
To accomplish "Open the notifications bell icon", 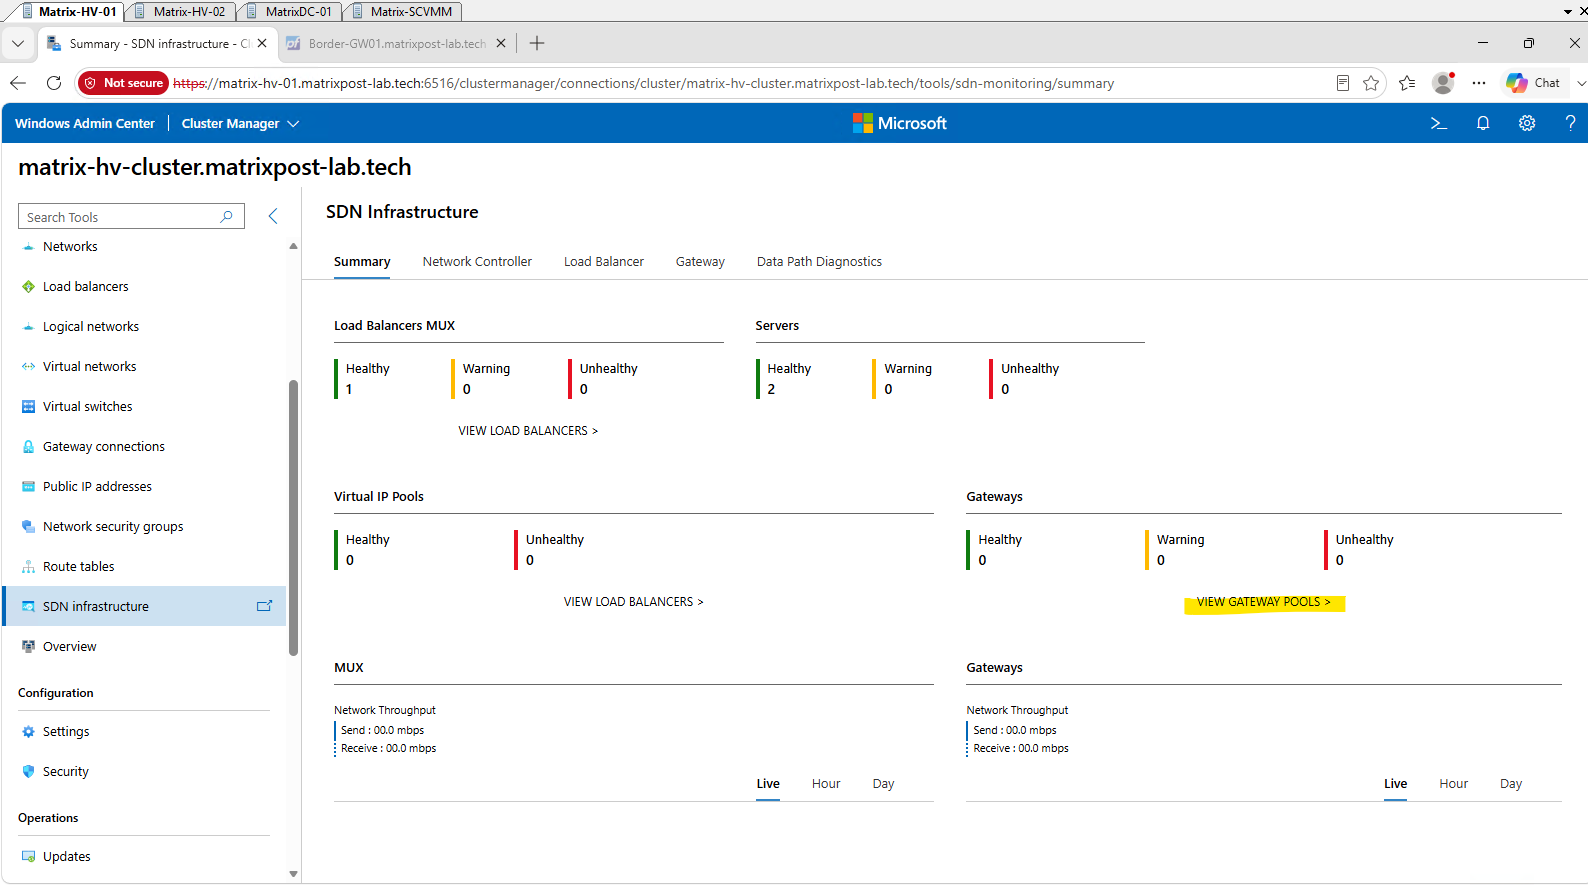I will tap(1483, 123).
